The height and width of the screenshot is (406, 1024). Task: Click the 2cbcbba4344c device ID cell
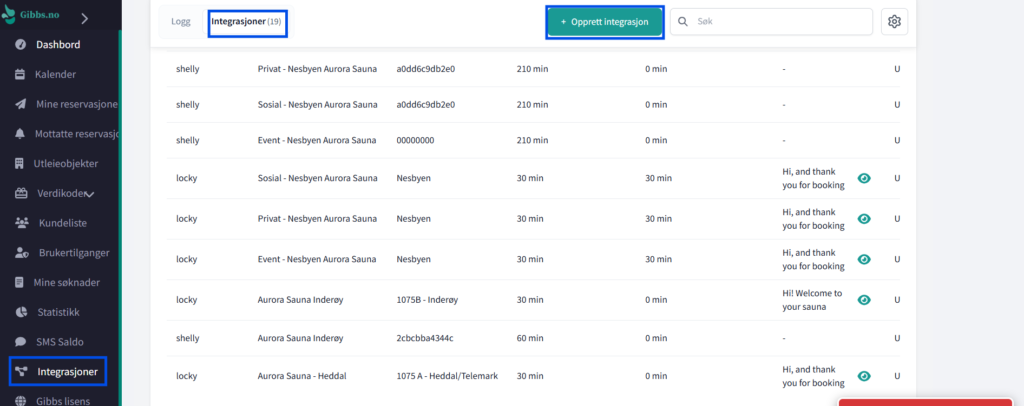tap(424, 338)
